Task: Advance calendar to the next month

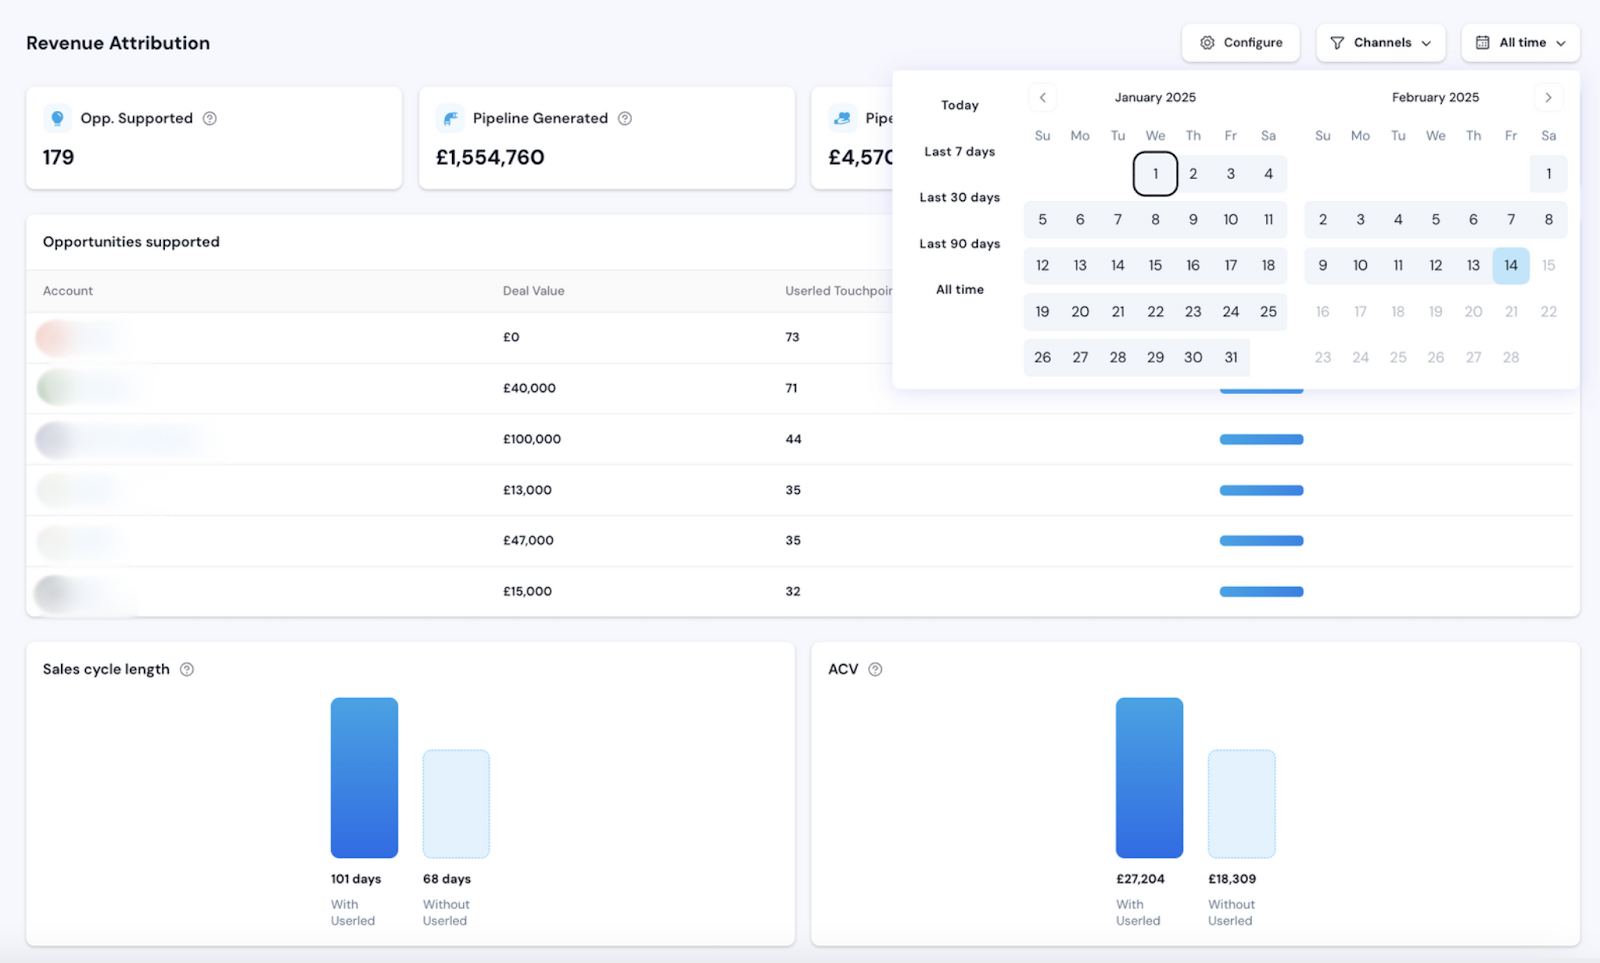Action: [x=1548, y=97]
